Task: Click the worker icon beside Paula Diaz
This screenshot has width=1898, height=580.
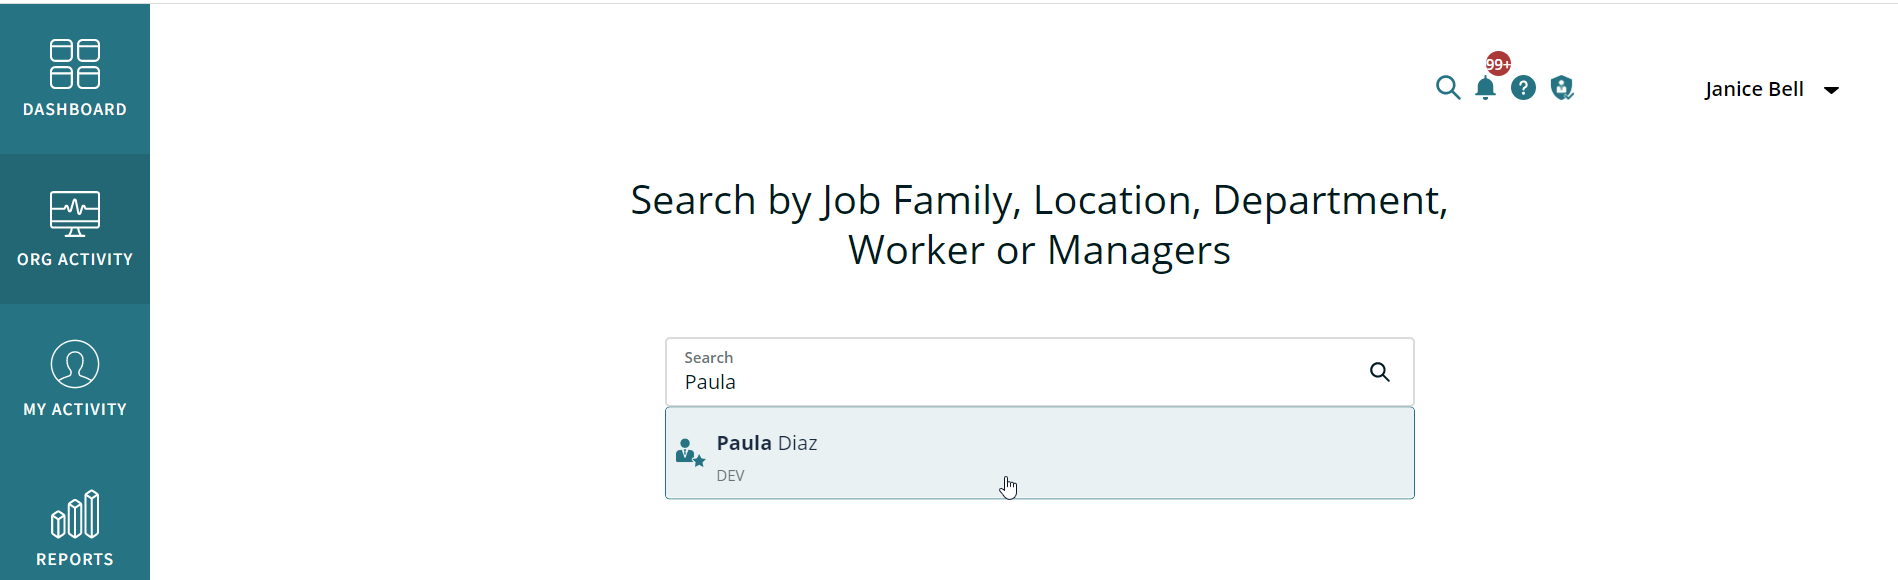Action: pyautogui.click(x=690, y=453)
